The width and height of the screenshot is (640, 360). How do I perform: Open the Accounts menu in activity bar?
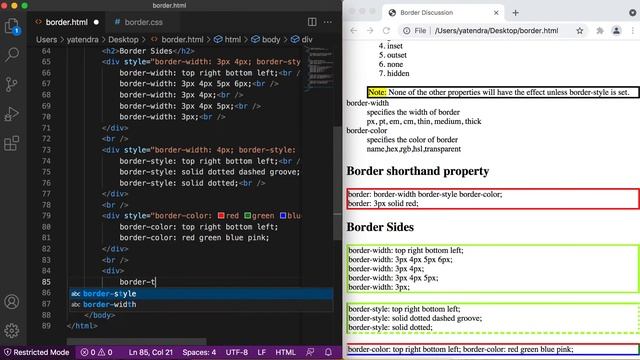point(11,302)
